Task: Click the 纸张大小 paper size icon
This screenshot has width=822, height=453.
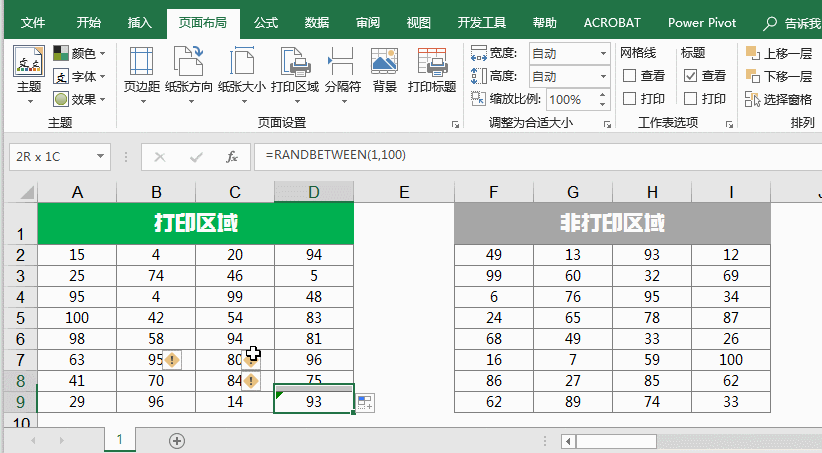Action: [x=242, y=62]
